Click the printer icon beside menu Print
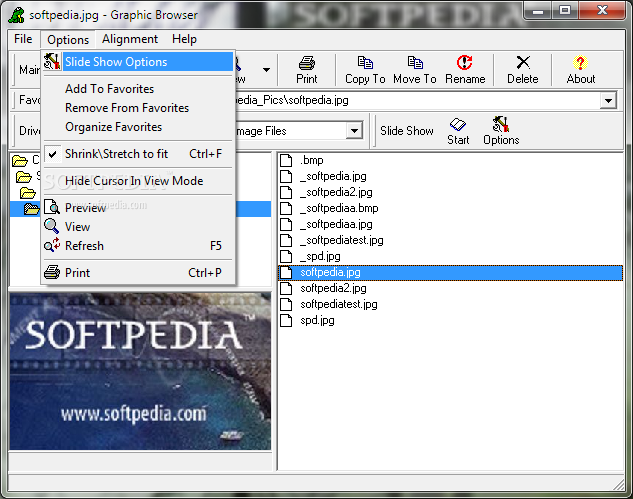This screenshot has height=499, width=633. pos(52,273)
